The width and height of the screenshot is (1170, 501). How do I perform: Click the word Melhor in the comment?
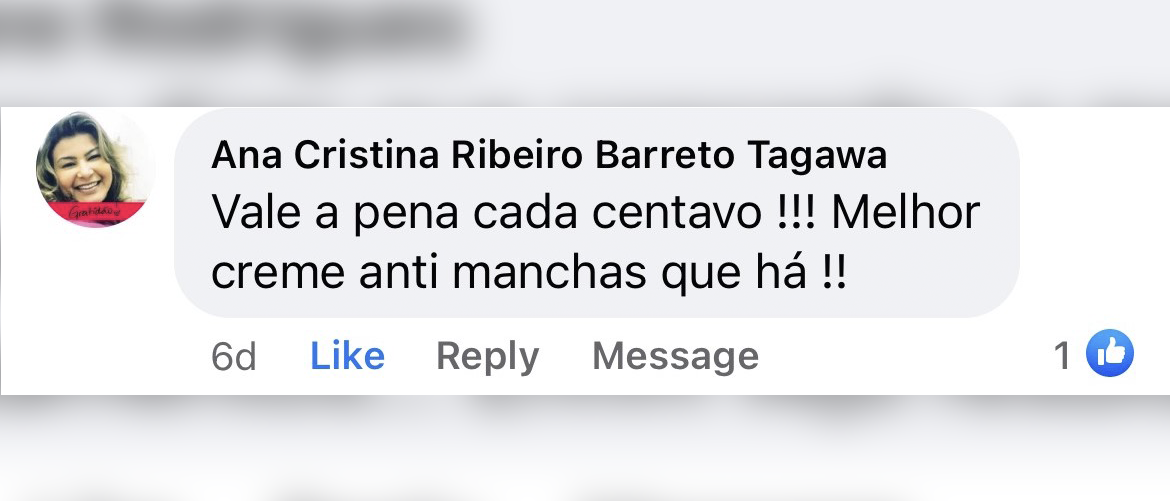pyautogui.click(x=905, y=213)
